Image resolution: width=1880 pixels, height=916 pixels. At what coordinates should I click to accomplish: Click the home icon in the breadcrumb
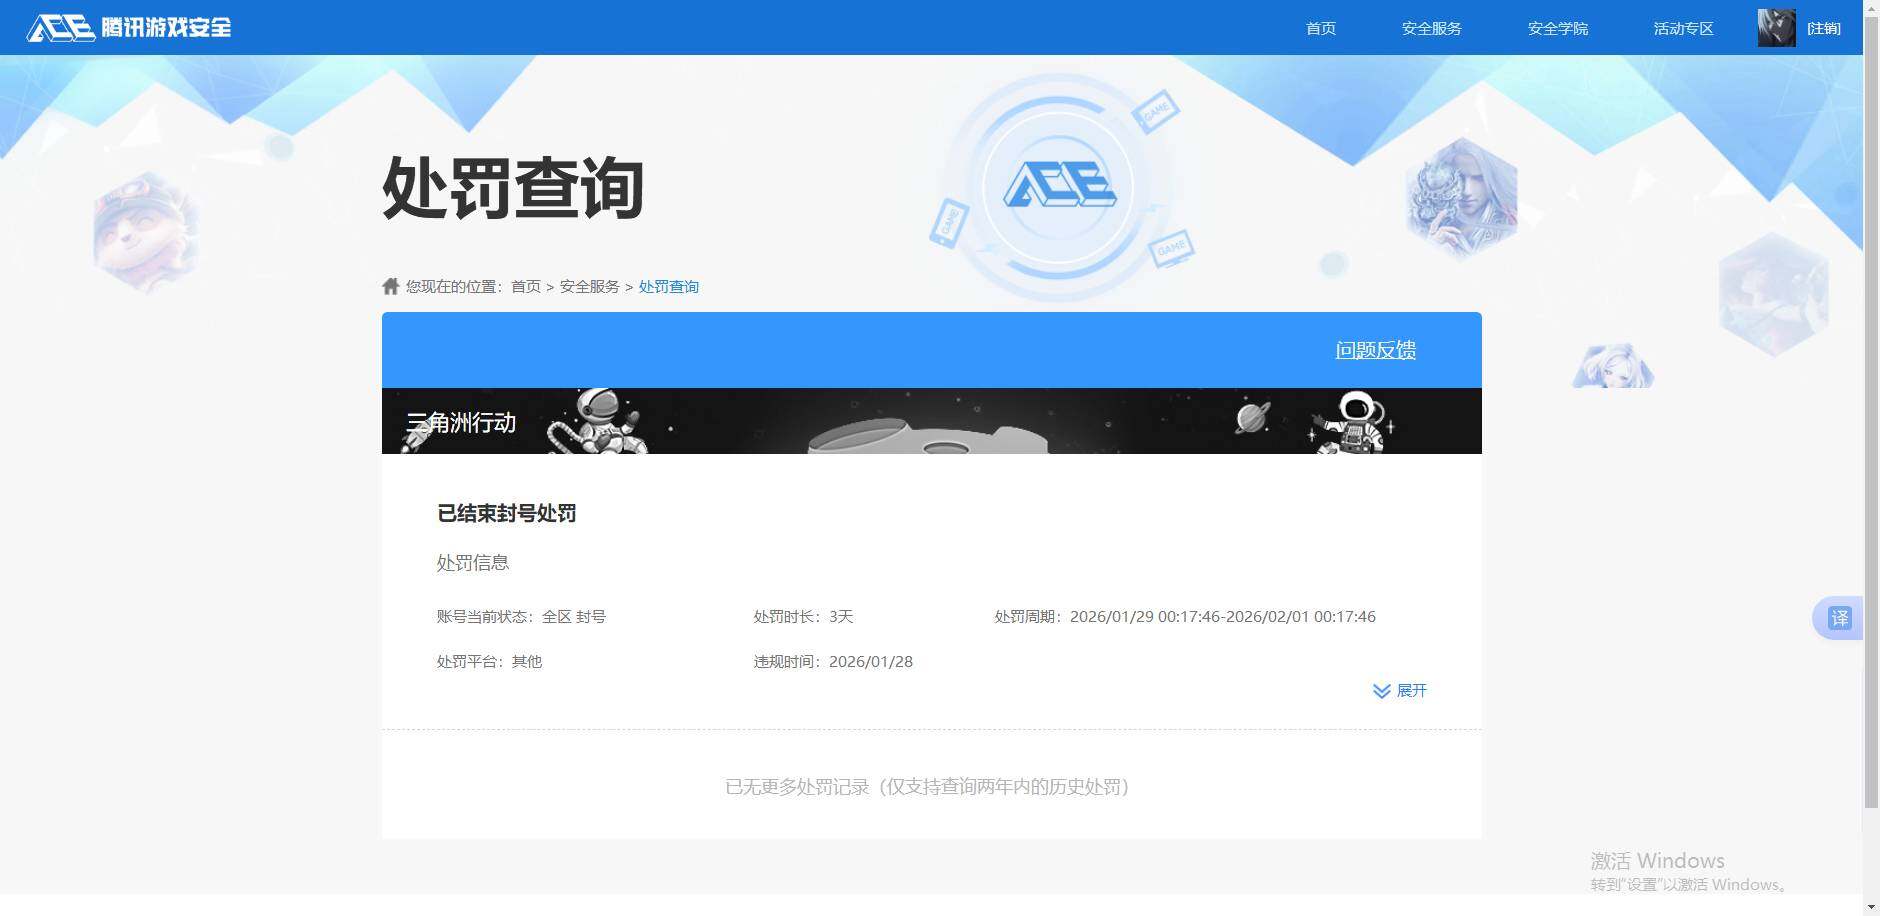tap(391, 286)
